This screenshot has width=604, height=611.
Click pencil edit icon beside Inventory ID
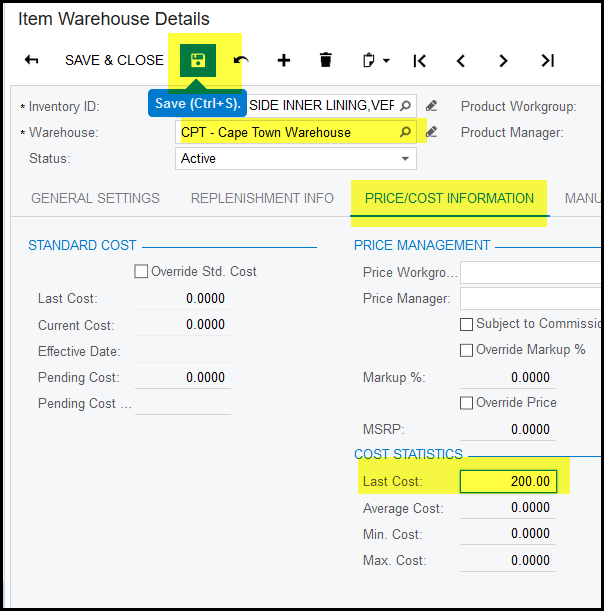point(432,106)
